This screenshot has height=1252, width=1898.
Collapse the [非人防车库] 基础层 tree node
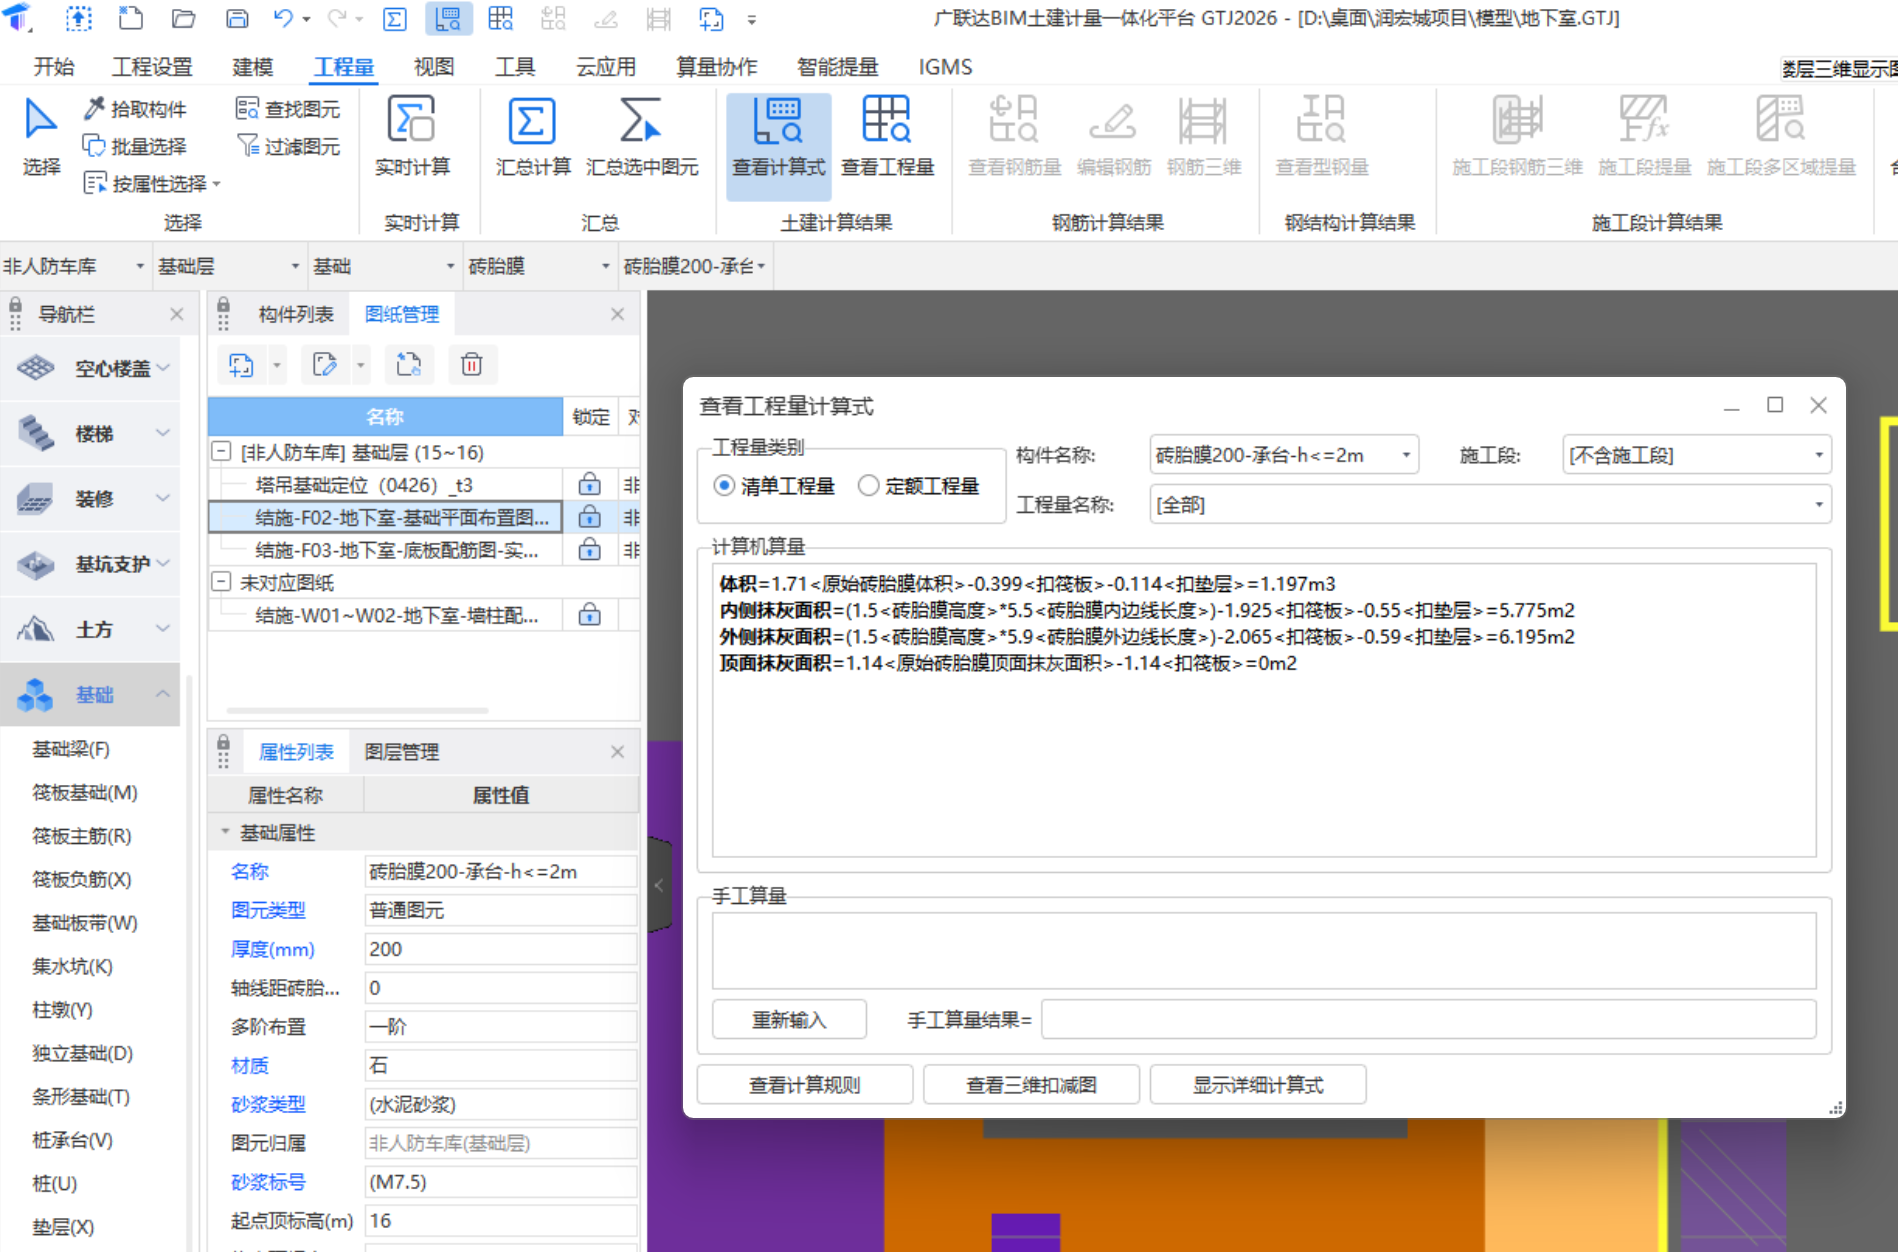[221, 452]
